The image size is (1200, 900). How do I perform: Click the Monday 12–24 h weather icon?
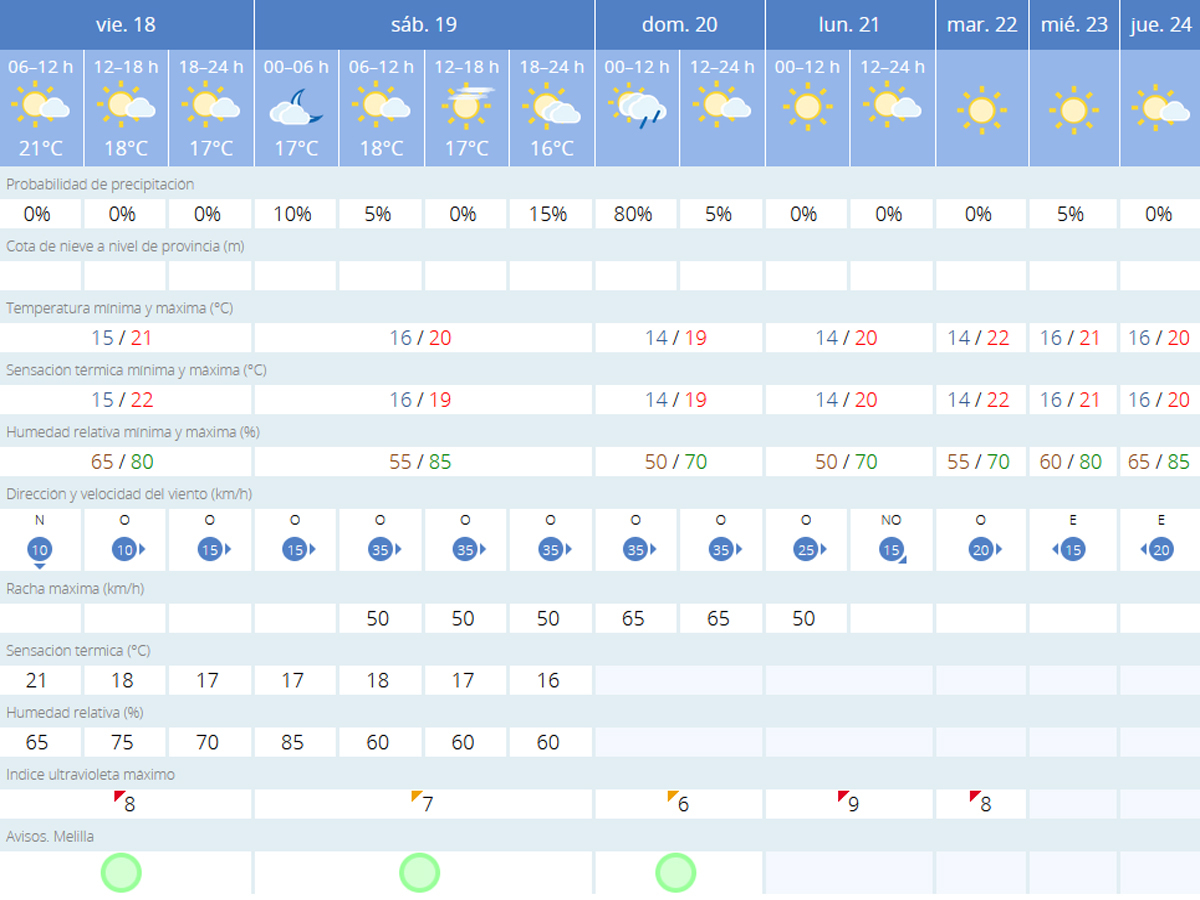pos(892,105)
